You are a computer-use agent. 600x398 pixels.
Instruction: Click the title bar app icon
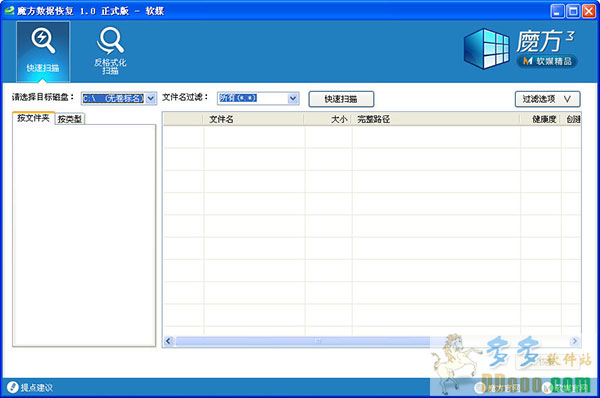pos(9,11)
